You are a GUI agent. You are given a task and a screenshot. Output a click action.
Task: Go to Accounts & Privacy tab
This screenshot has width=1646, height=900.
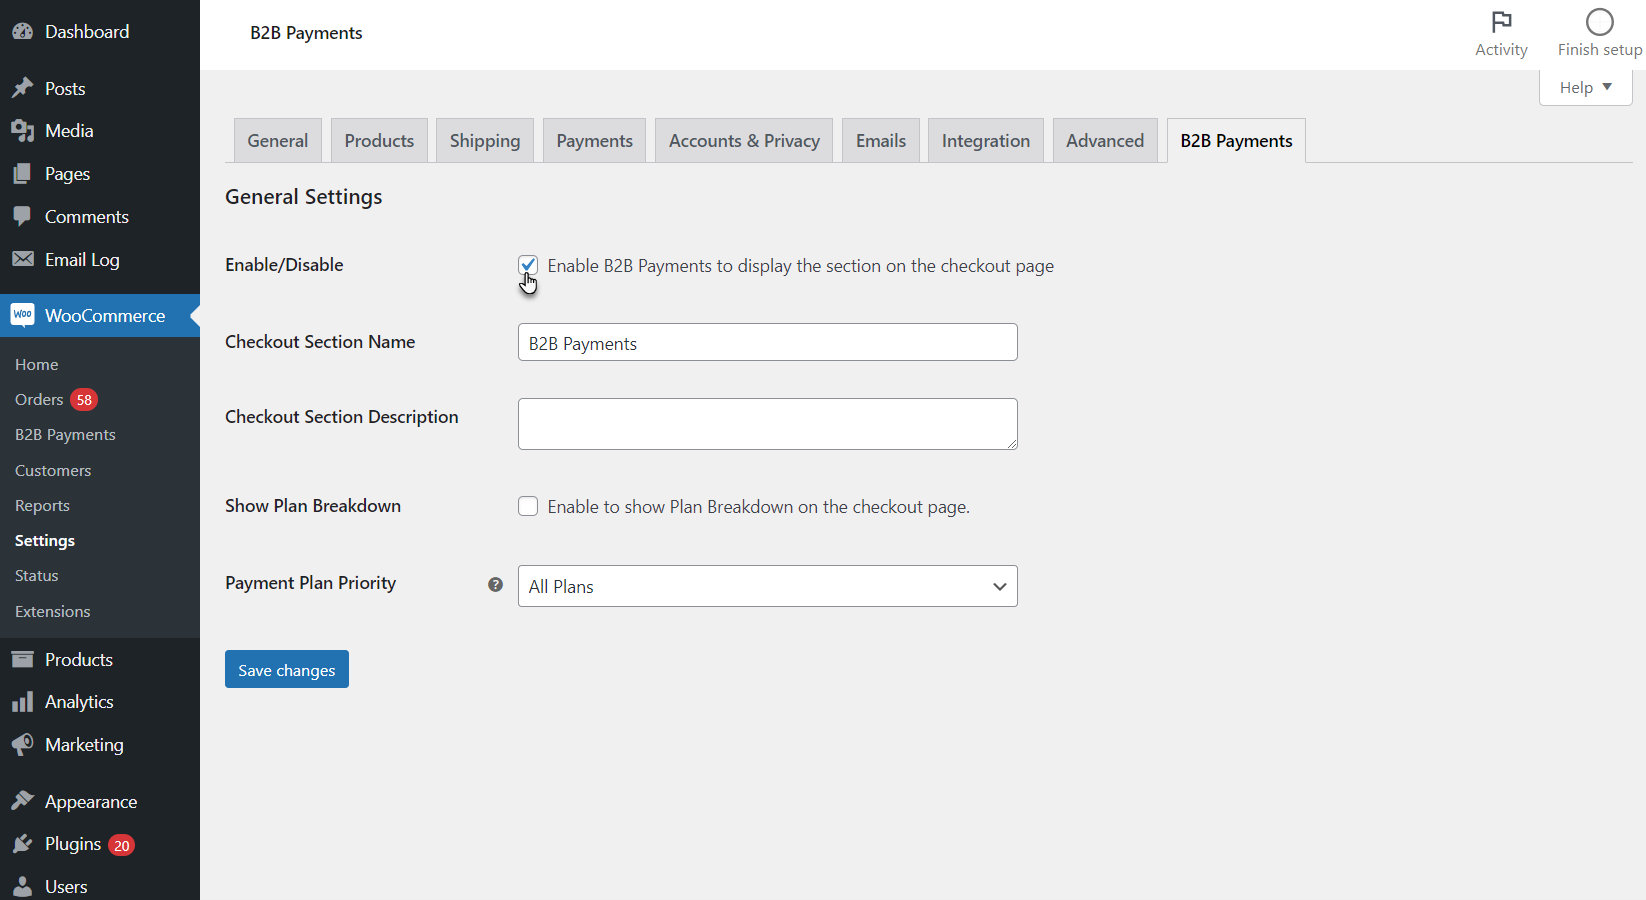pos(744,141)
